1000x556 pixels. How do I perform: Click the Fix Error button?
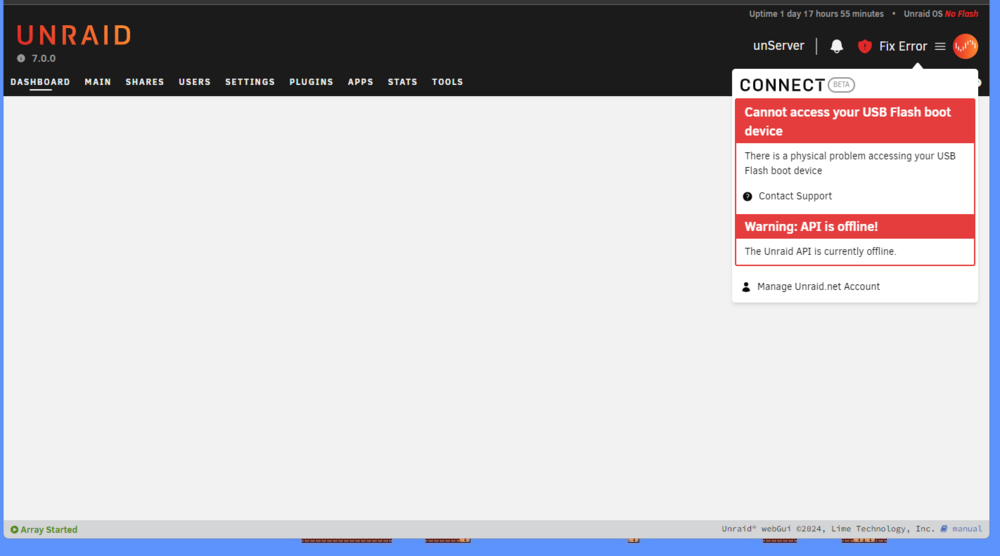pos(902,46)
